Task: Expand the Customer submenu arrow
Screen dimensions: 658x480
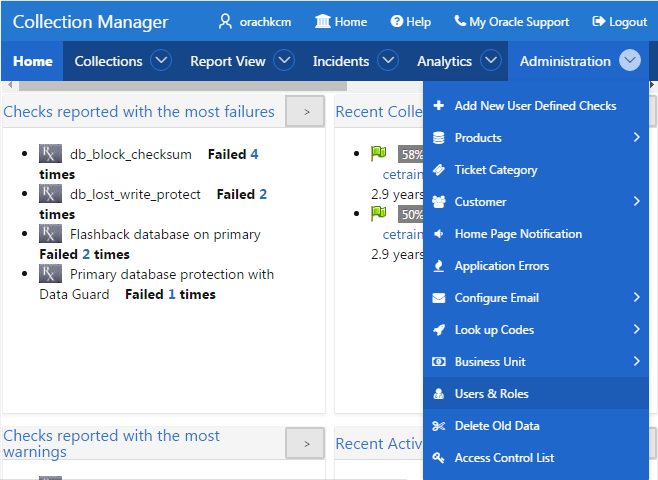Action: click(637, 201)
